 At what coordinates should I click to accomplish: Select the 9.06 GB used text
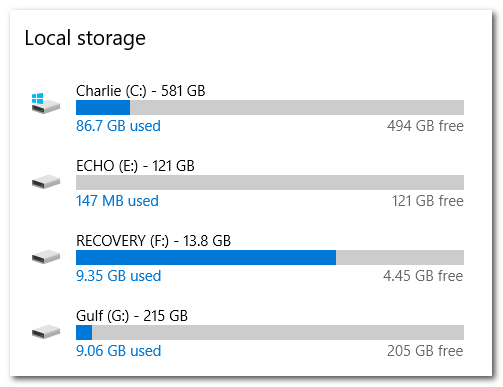(119, 351)
